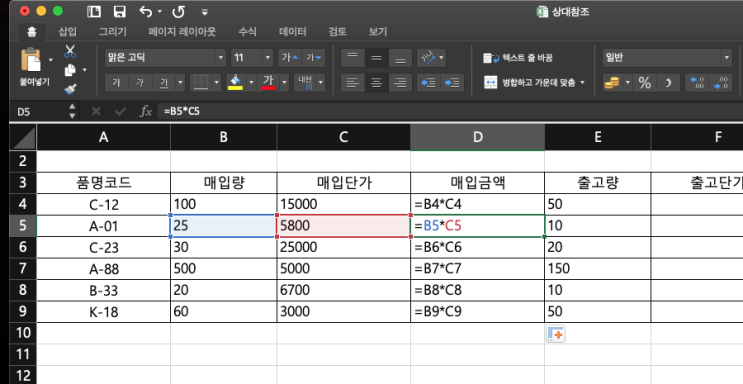Toggle align text right
743x384 pixels.
[400, 83]
